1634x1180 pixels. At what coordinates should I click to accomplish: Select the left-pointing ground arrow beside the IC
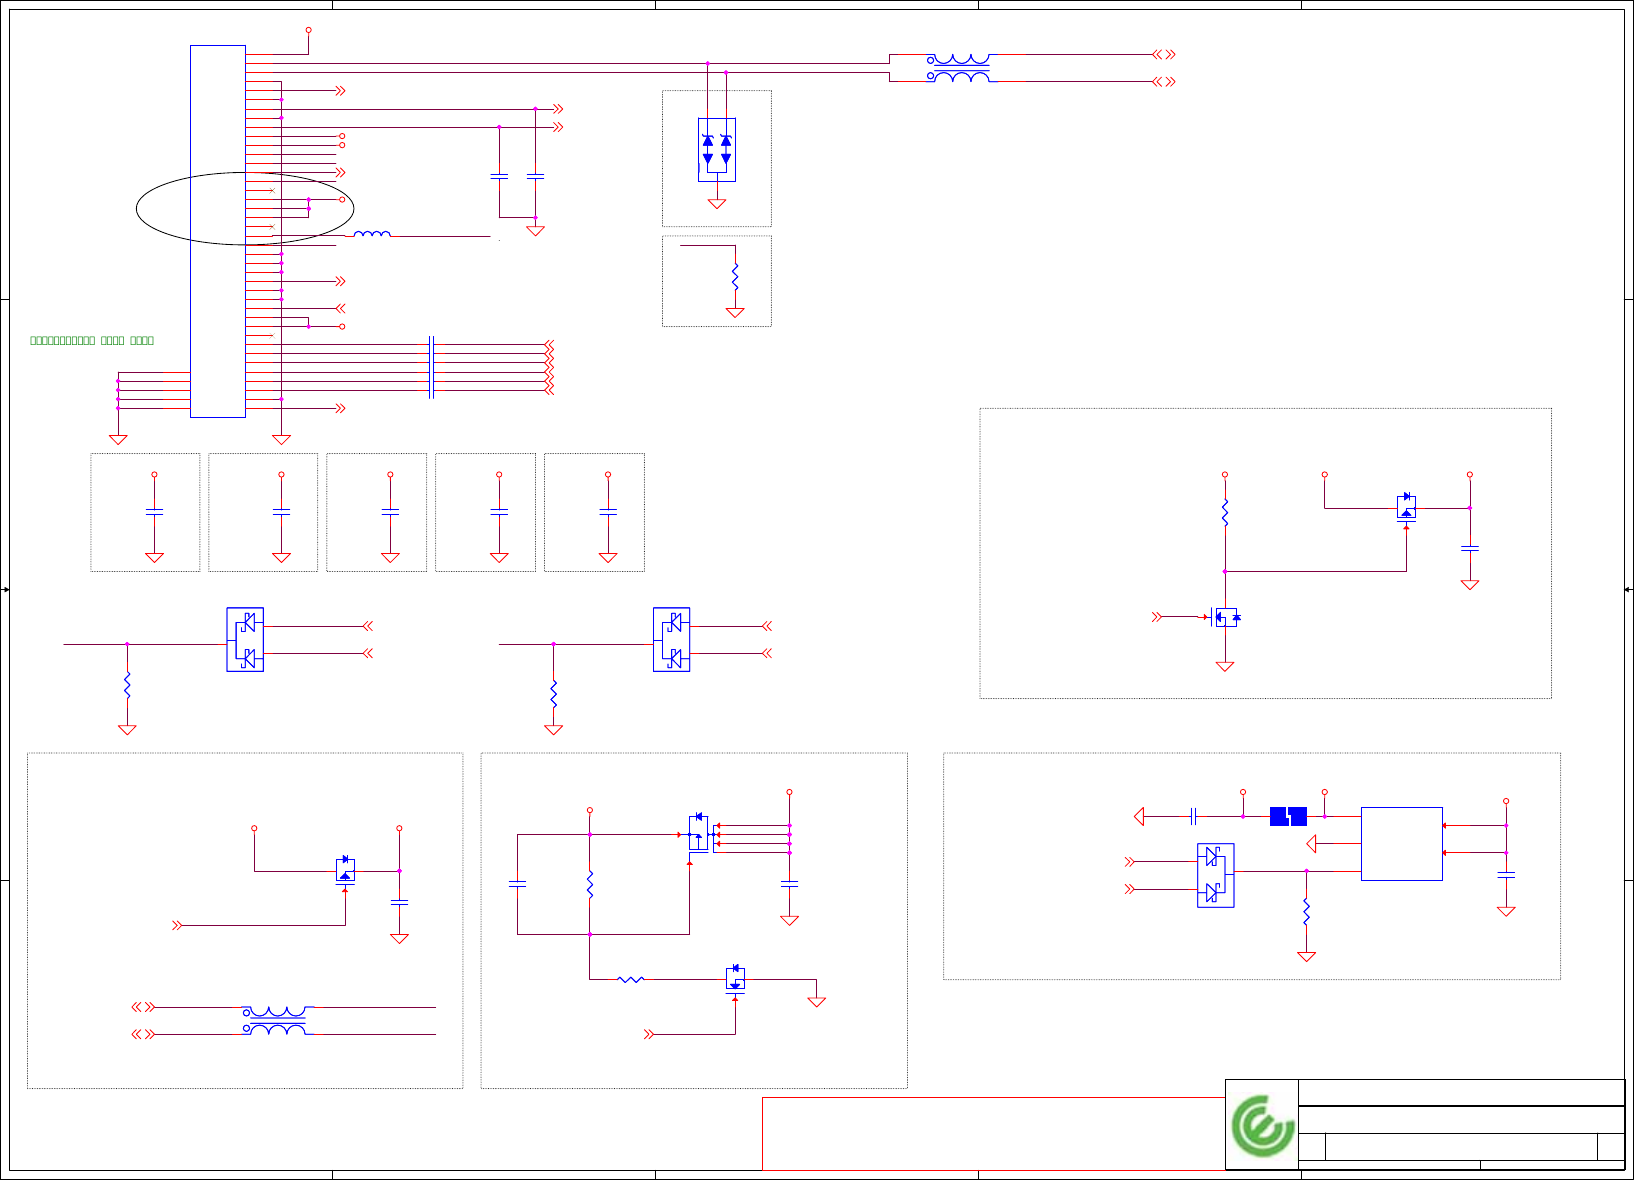pyautogui.click(x=1312, y=844)
